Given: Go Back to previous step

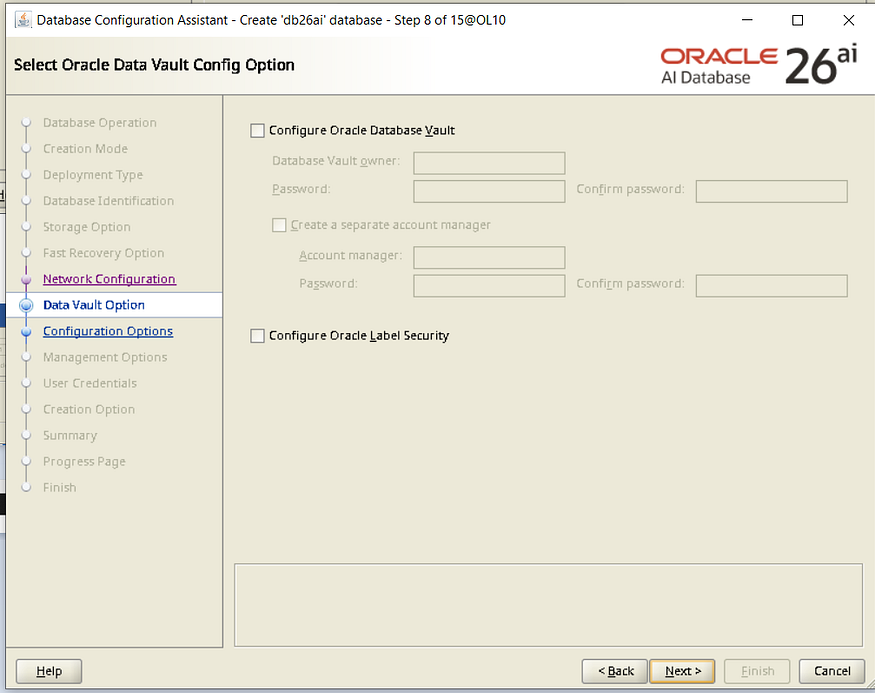Looking at the screenshot, I should [615, 671].
